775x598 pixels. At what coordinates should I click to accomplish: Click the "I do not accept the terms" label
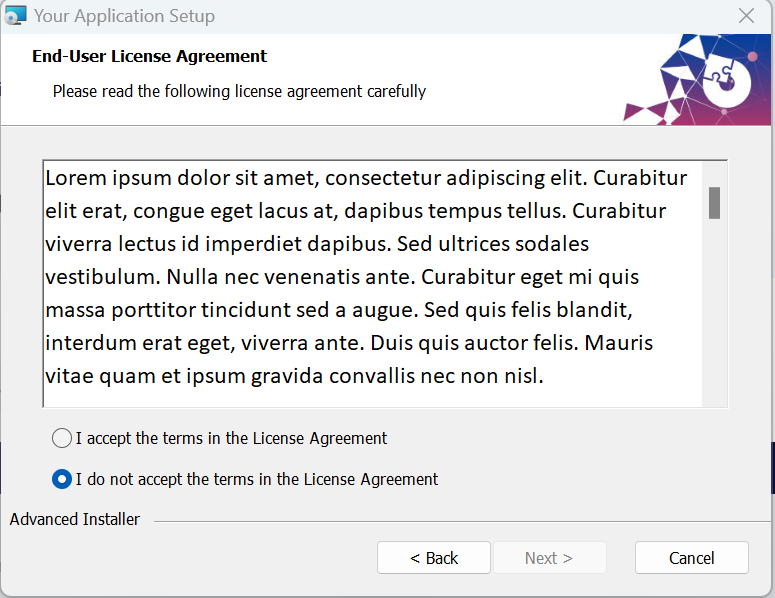tap(256, 479)
